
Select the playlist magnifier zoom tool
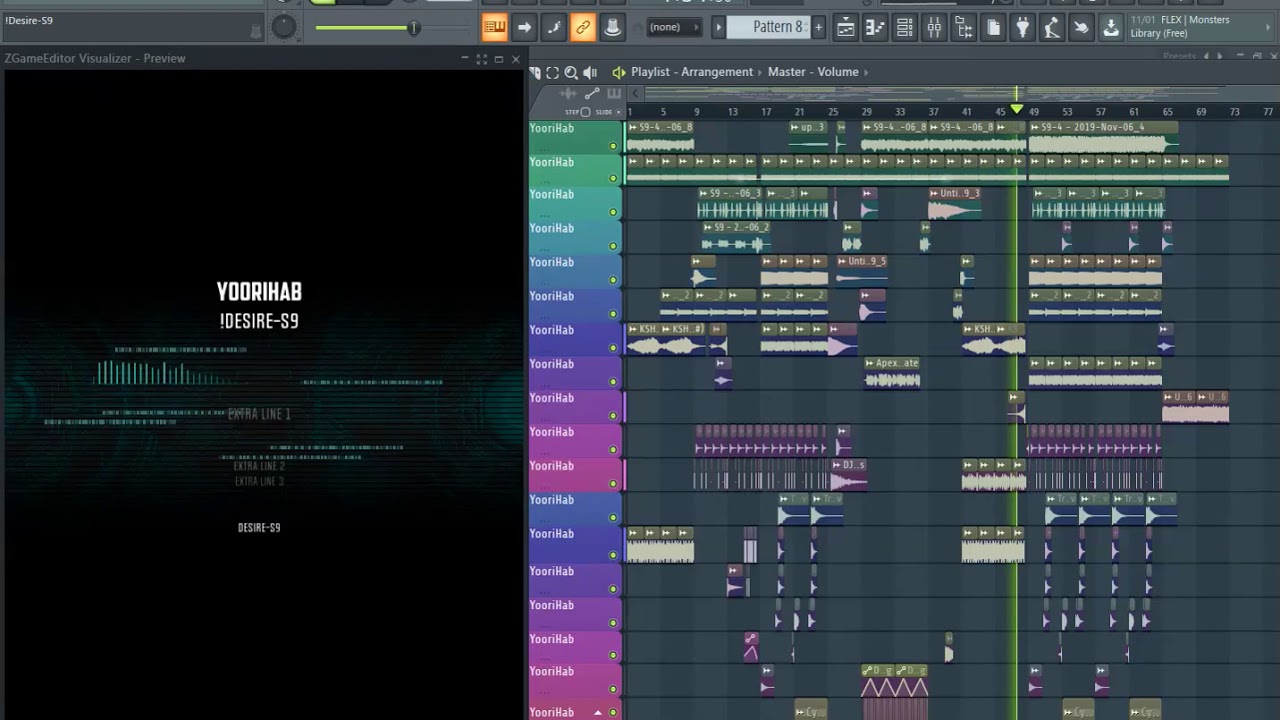click(x=571, y=72)
